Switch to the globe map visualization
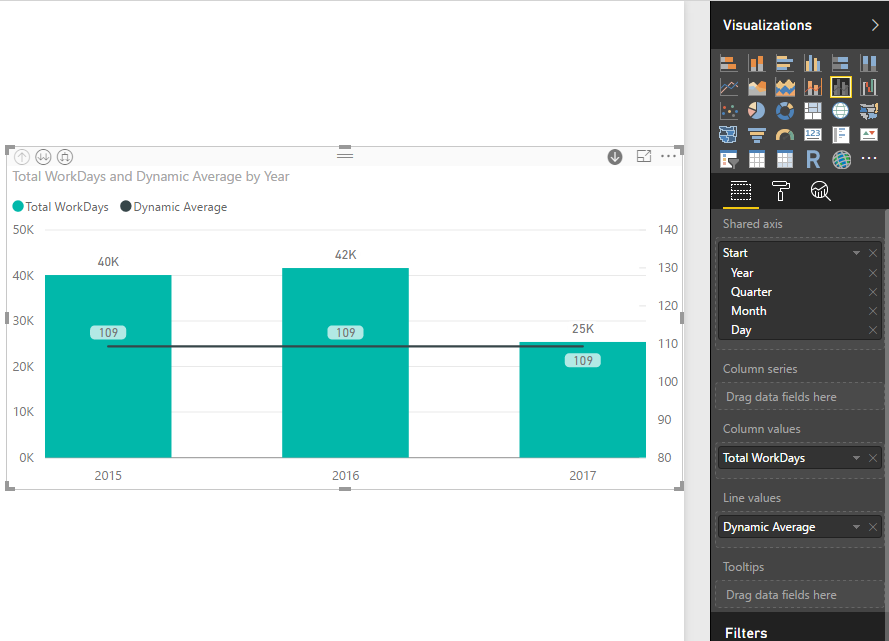Image resolution: width=889 pixels, height=641 pixels. pos(840,111)
